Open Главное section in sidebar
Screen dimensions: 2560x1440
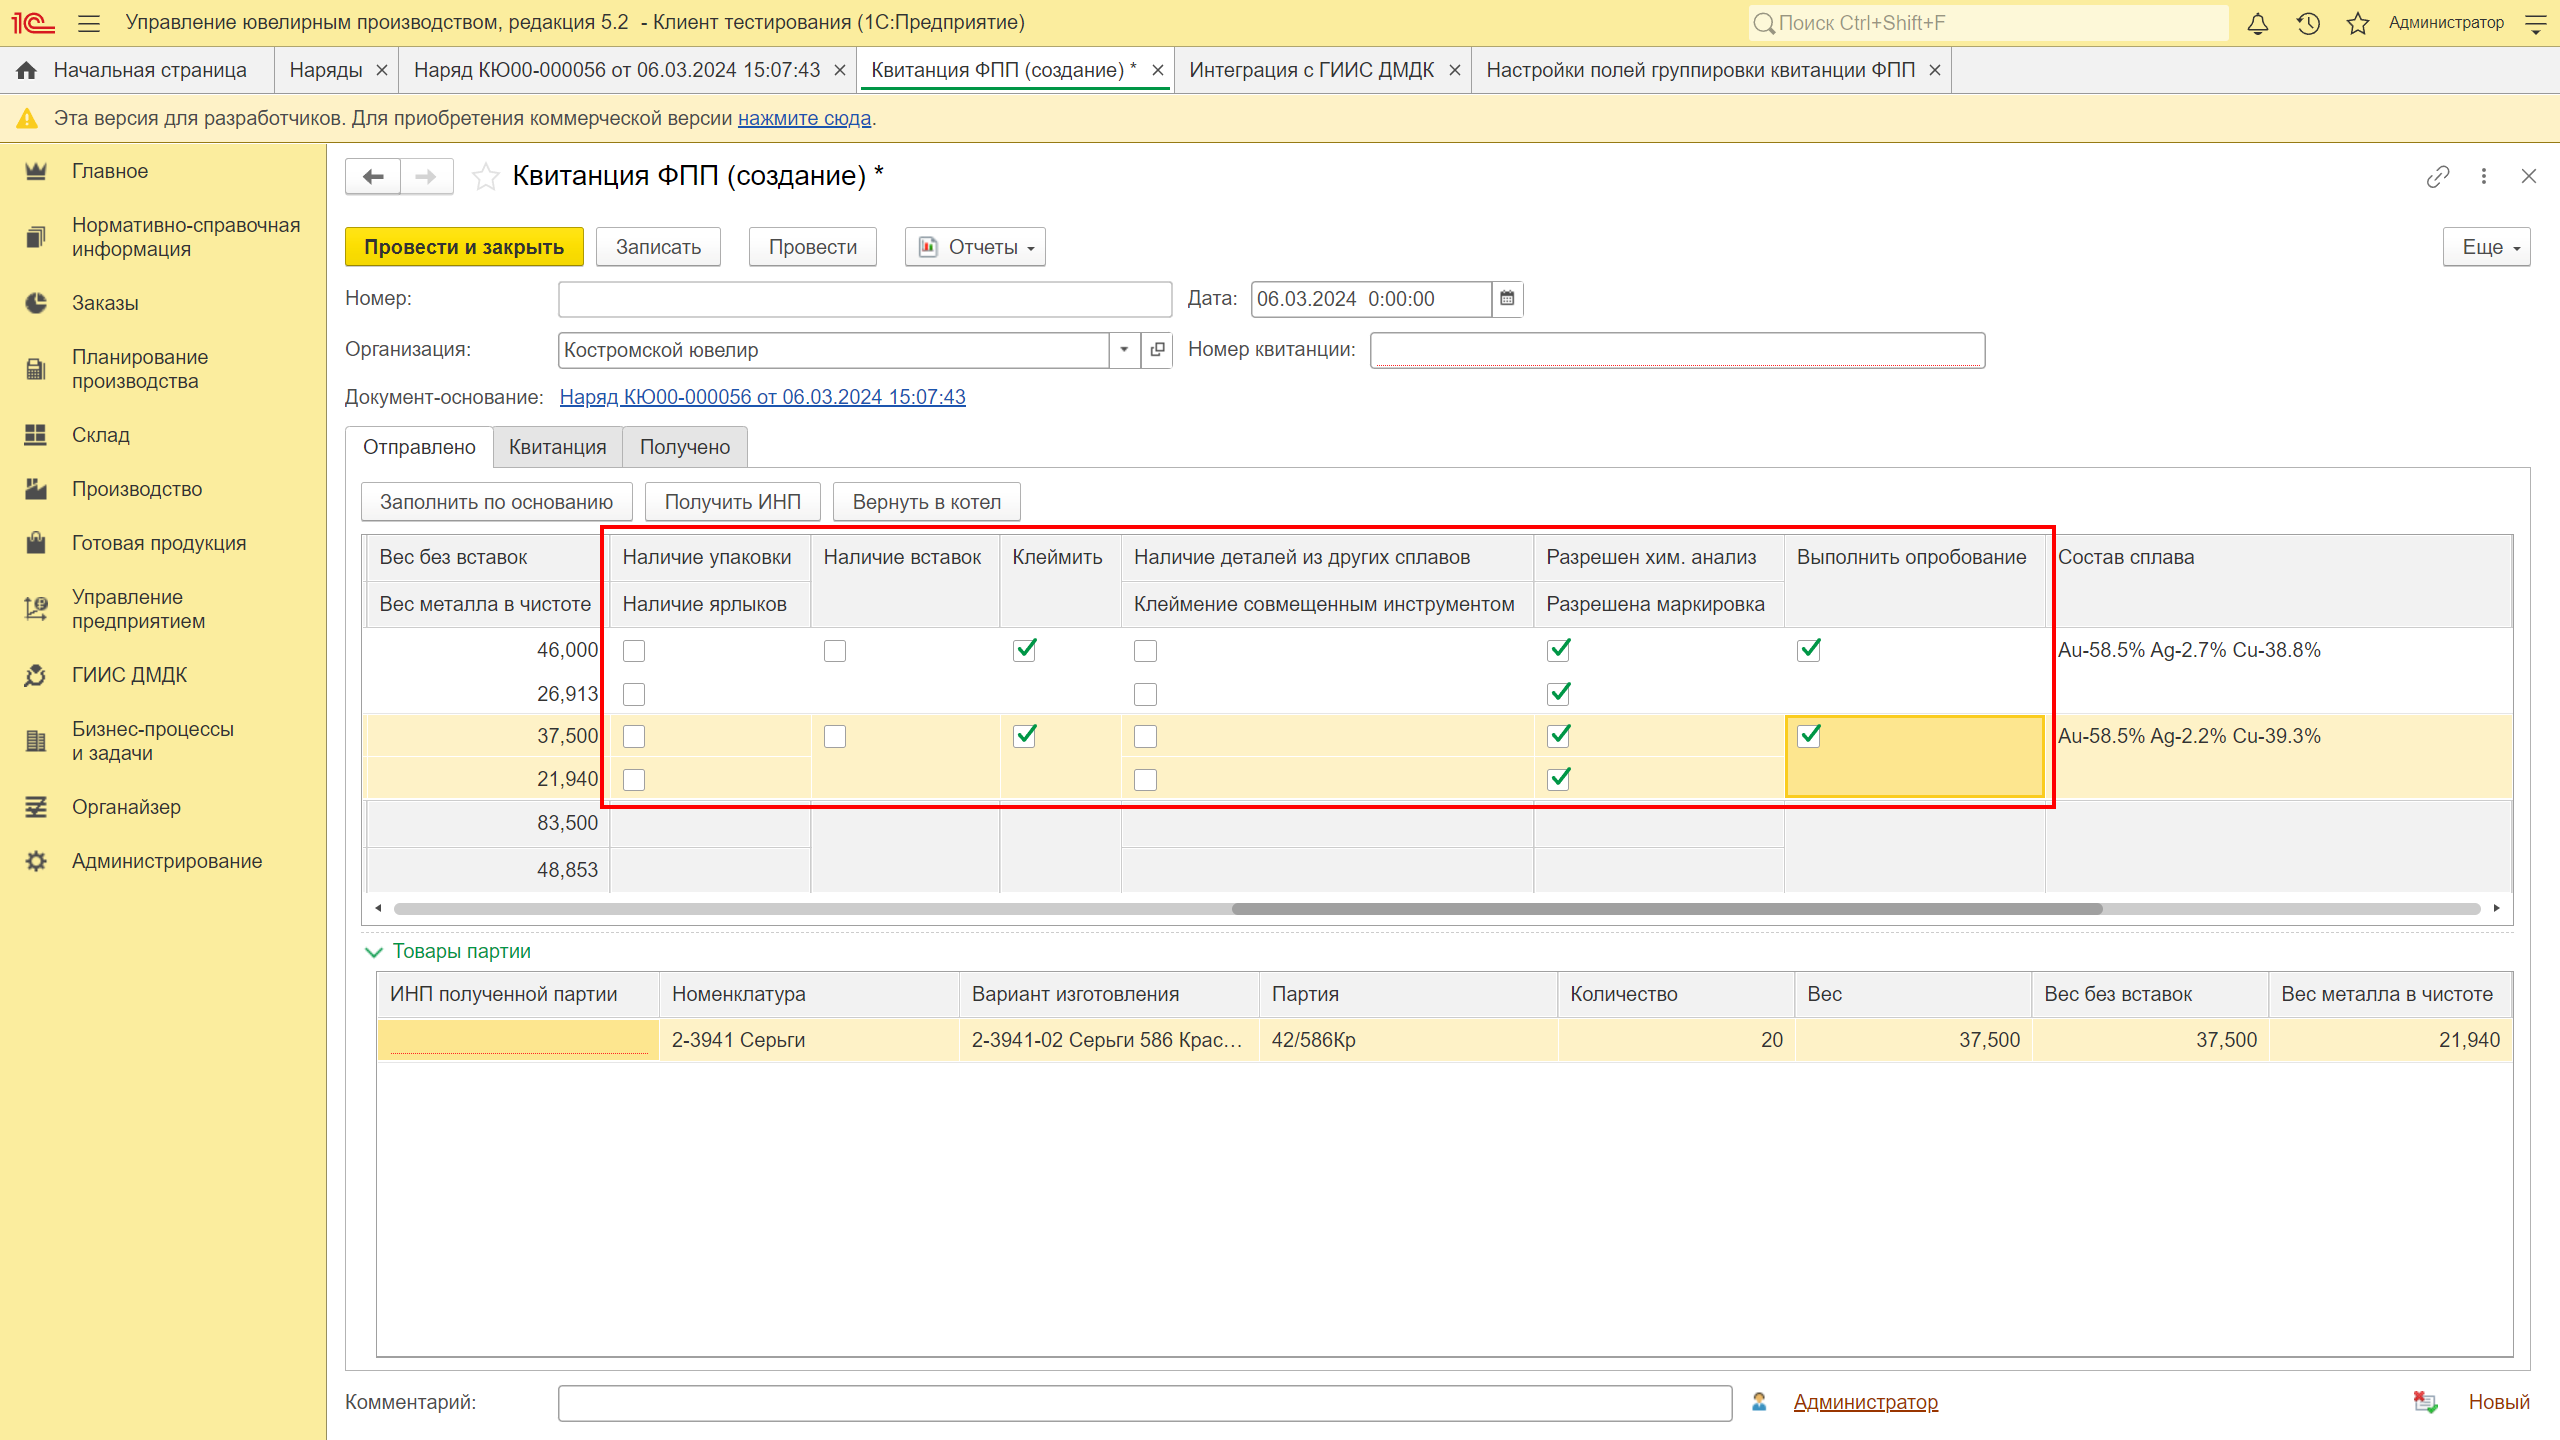[110, 171]
